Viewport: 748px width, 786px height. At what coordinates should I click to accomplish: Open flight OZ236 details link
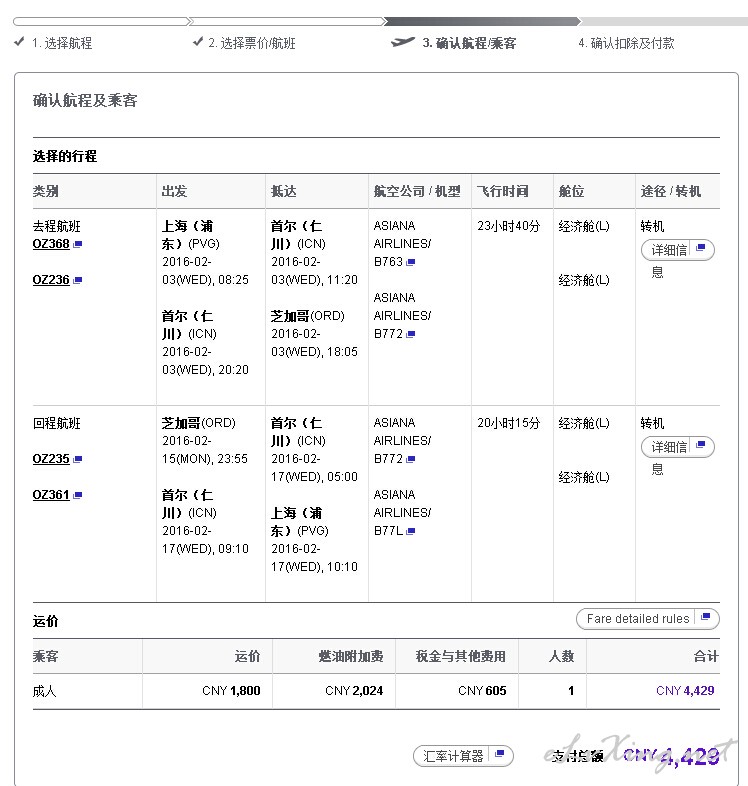click(51, 280)
